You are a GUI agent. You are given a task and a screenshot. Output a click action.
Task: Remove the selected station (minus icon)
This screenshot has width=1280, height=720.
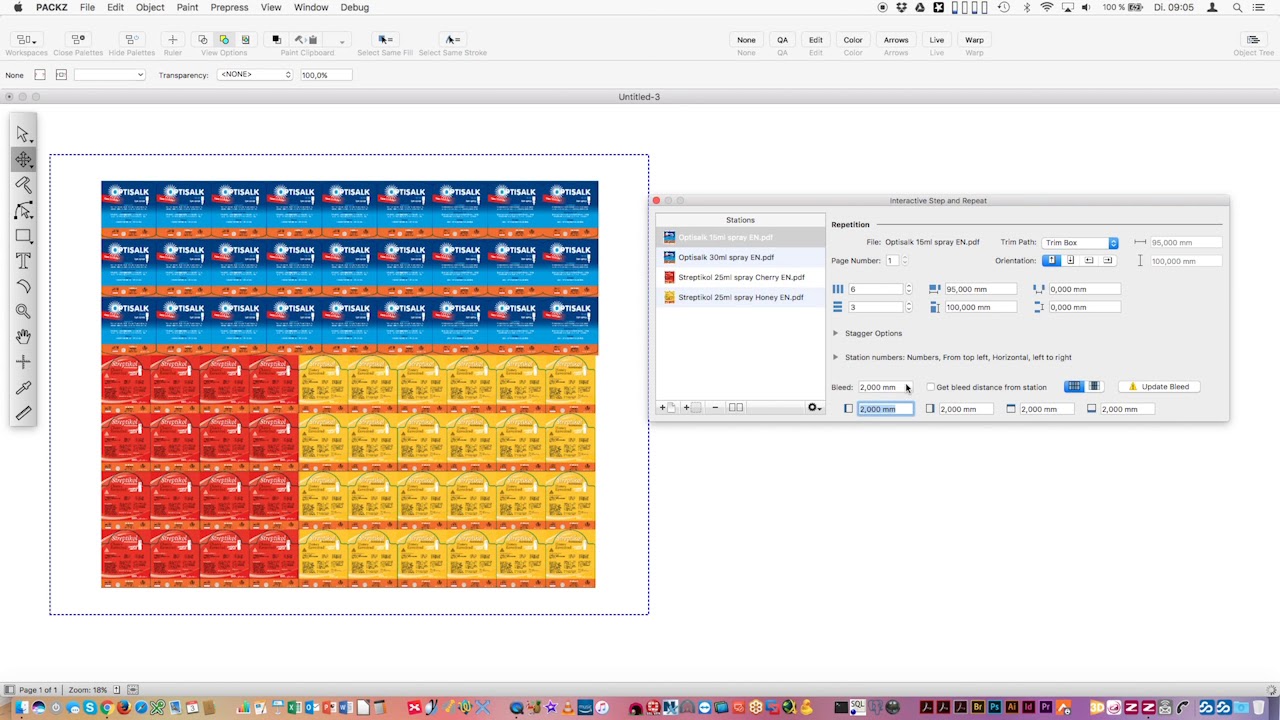(x=715, y=408)
